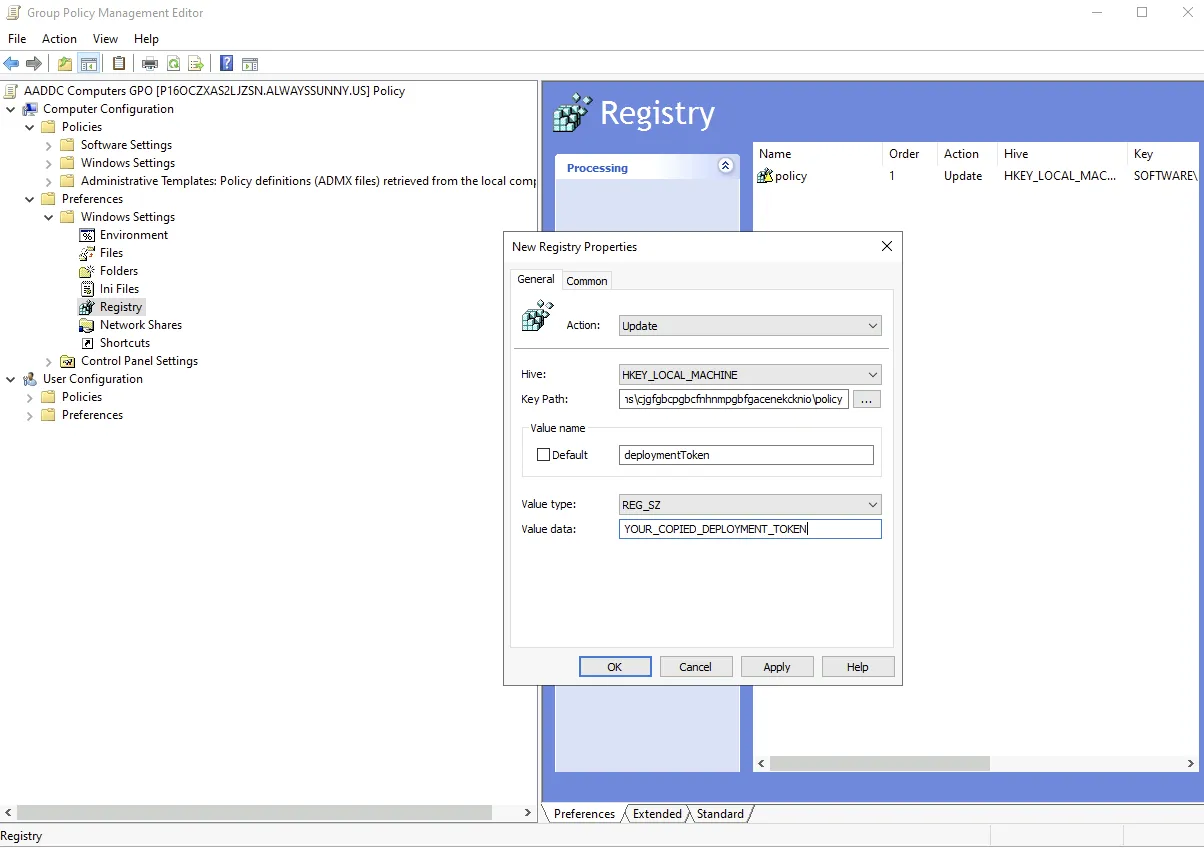This screenshot has width=1204, height=848.
Task: Click the Refresh toolbar icon
Action: (x=173, y=64)
